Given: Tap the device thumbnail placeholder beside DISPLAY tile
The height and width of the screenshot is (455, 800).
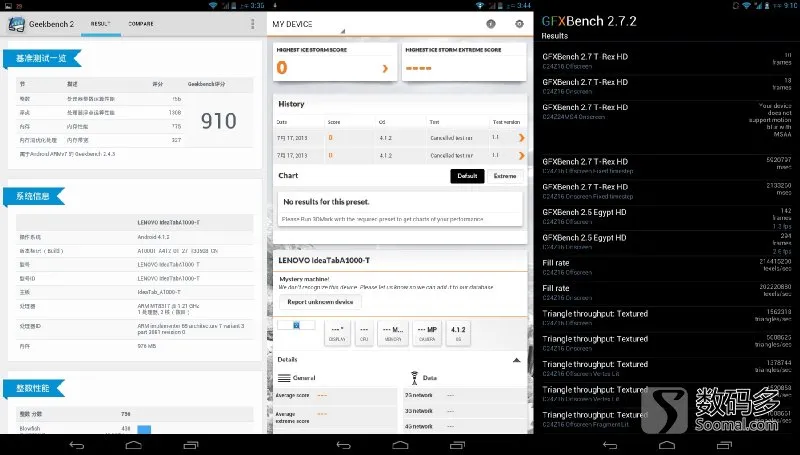Looking at the screenshot, I should [296, 325].
